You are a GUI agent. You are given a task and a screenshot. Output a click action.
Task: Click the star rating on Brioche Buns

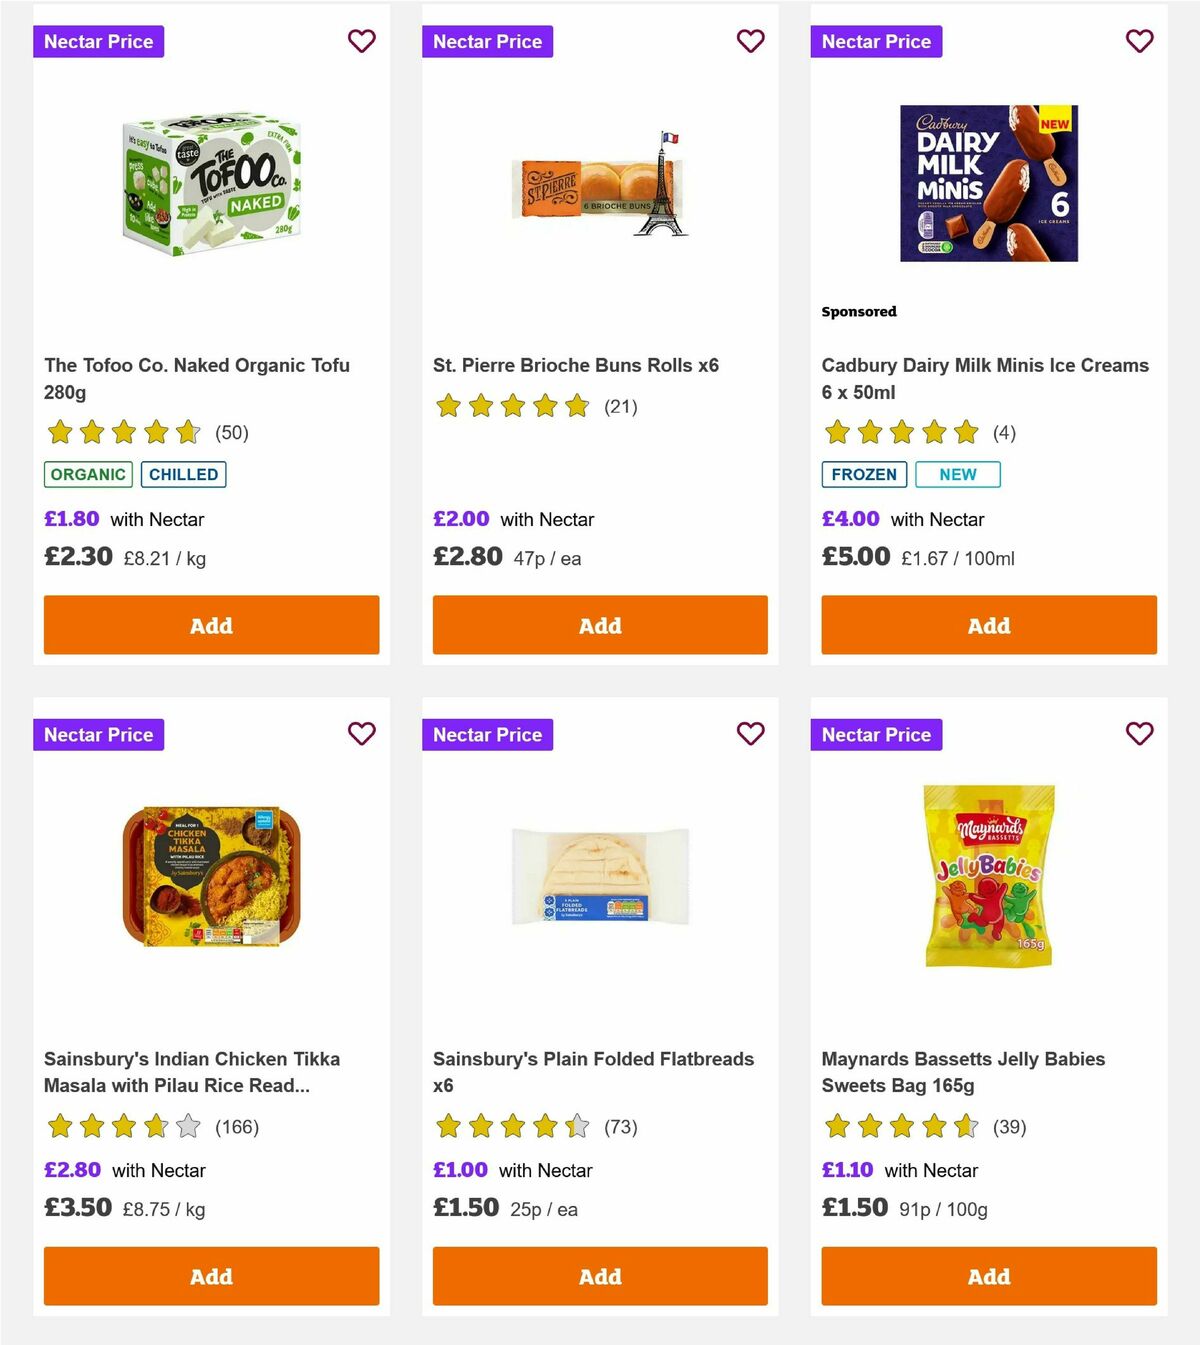pos(512,406)
